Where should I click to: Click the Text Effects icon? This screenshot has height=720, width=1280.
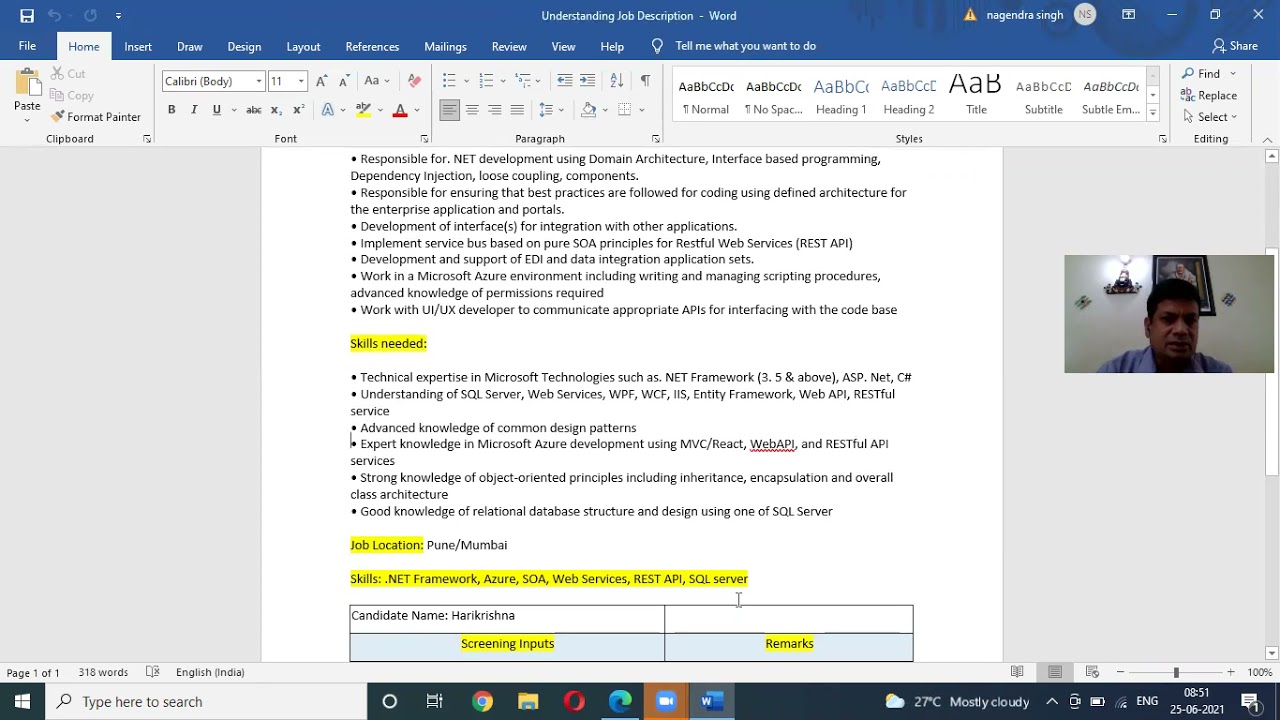[327, 110]
